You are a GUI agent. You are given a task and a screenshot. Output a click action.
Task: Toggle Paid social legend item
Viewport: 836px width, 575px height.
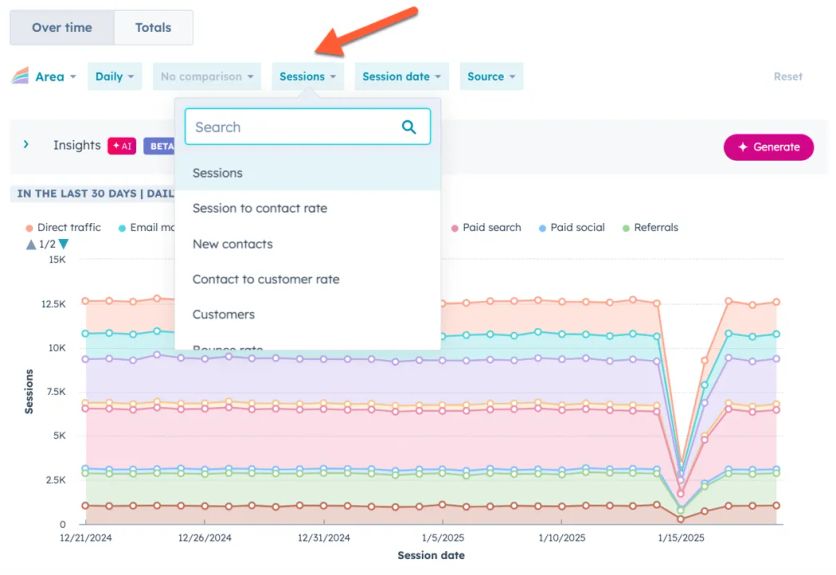pyautogui.click(x=572, y=227)
